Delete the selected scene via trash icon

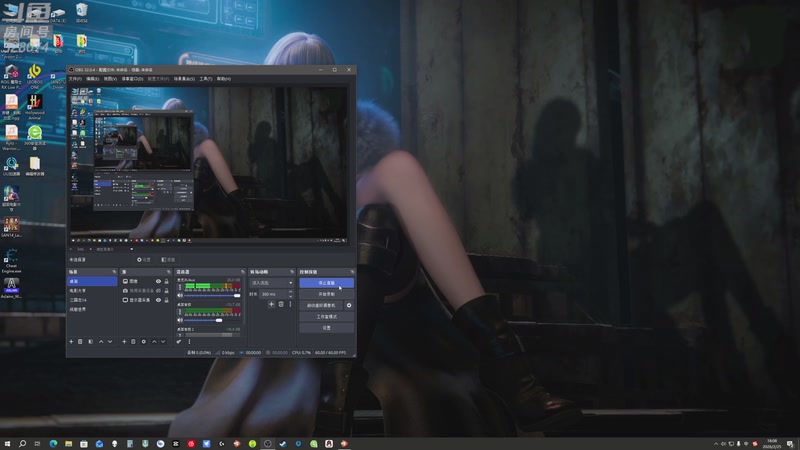coord(80,341)
